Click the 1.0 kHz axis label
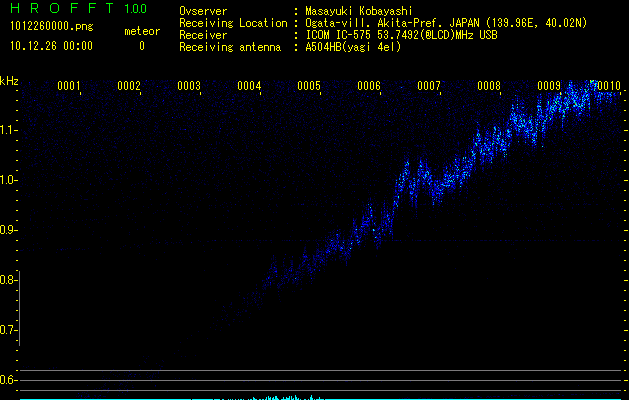Screen dimensions: 629x400 coord(8,180)
